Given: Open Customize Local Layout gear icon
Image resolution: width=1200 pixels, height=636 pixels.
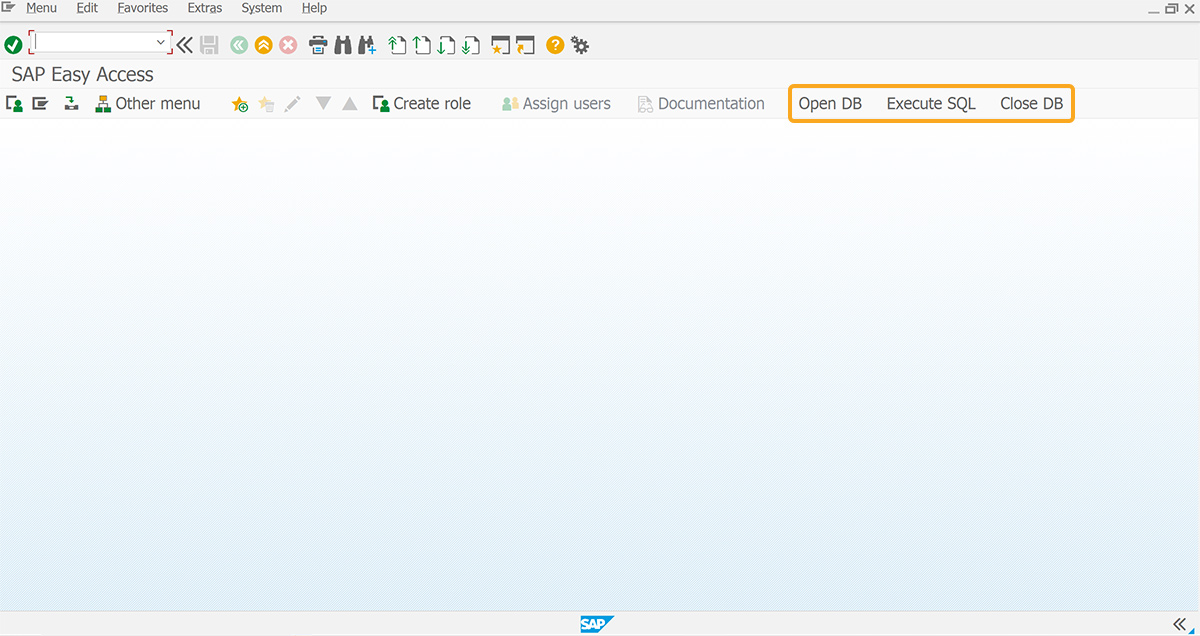Looking at the screenshot, I should (x=580, y=45).
